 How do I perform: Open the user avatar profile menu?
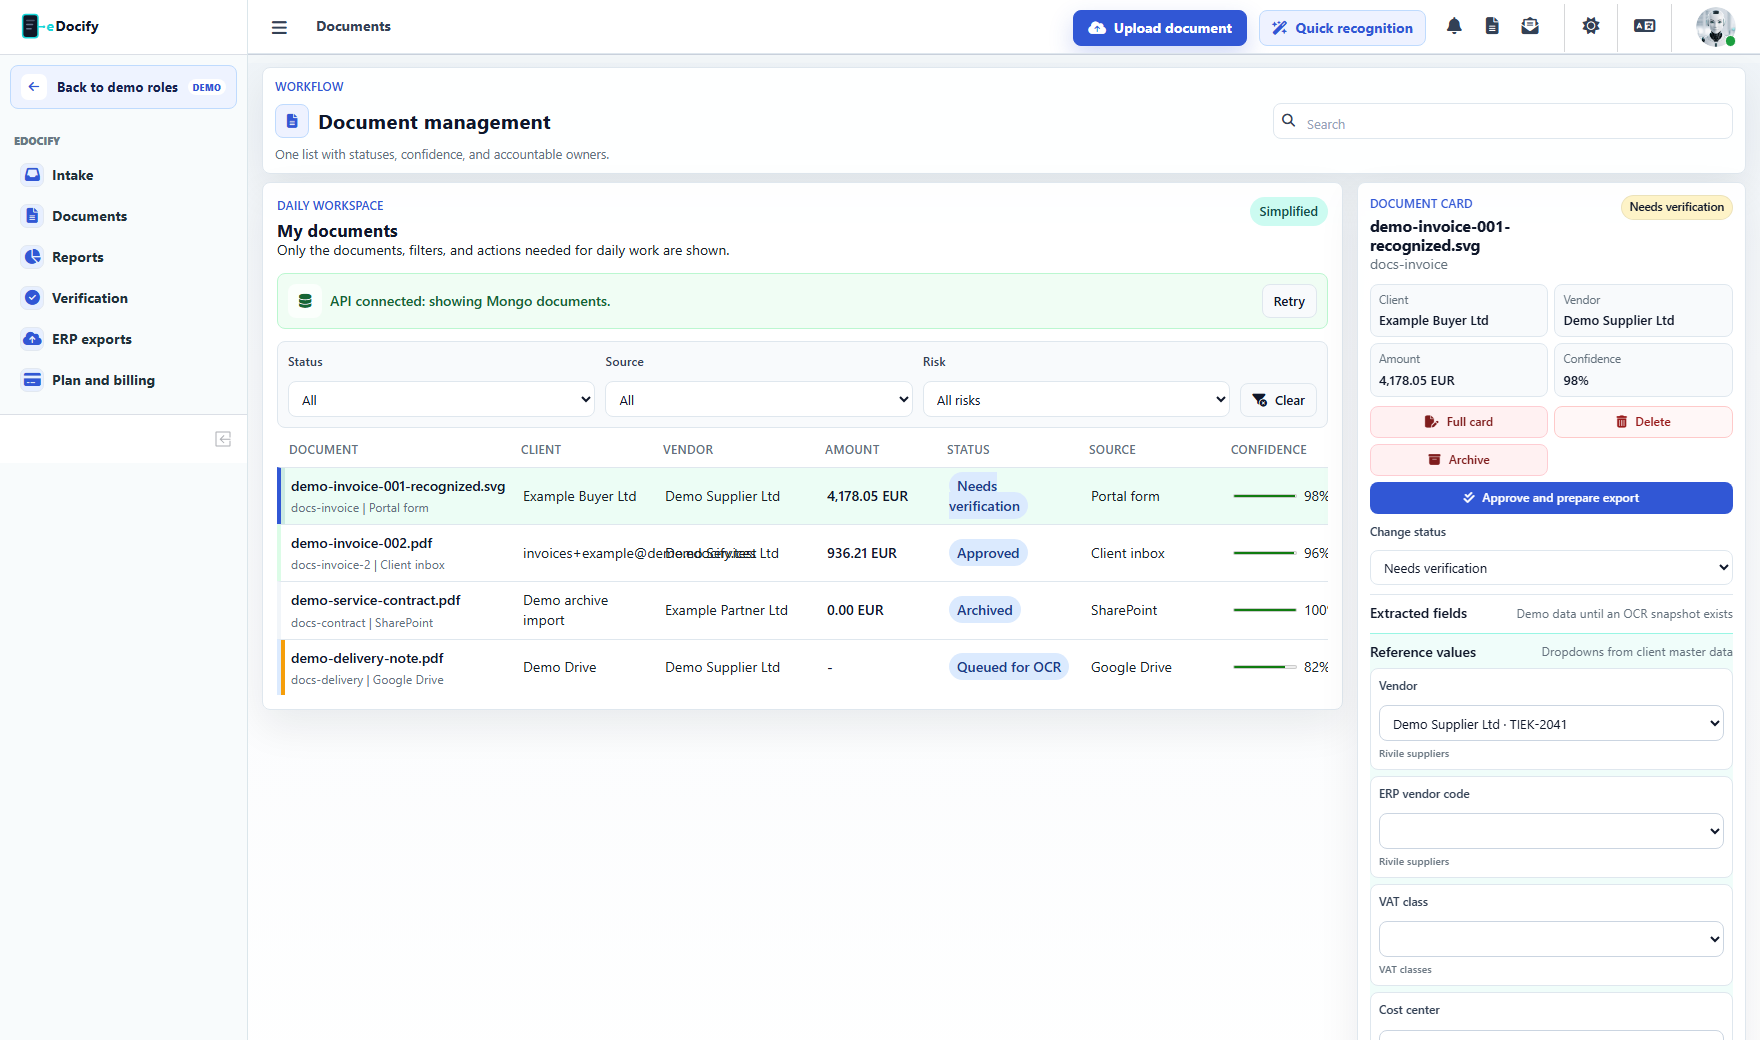(x=1716, y=27)
